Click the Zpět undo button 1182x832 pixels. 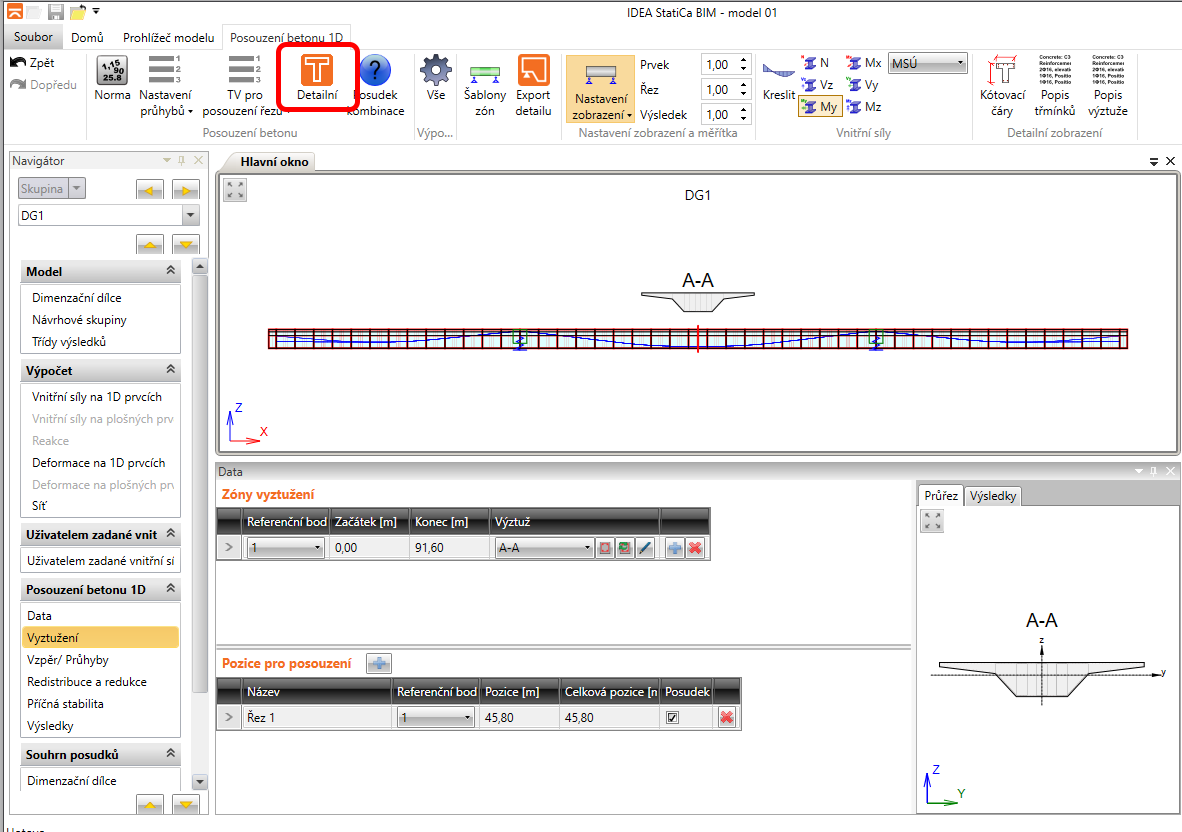point(34,62)
